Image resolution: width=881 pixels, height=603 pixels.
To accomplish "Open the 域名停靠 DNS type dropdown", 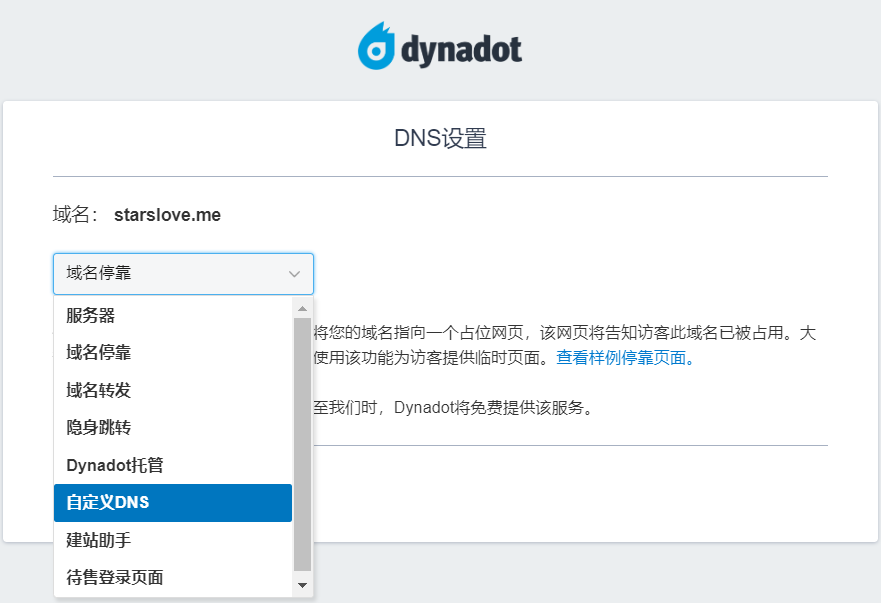I will click(183, 274).
